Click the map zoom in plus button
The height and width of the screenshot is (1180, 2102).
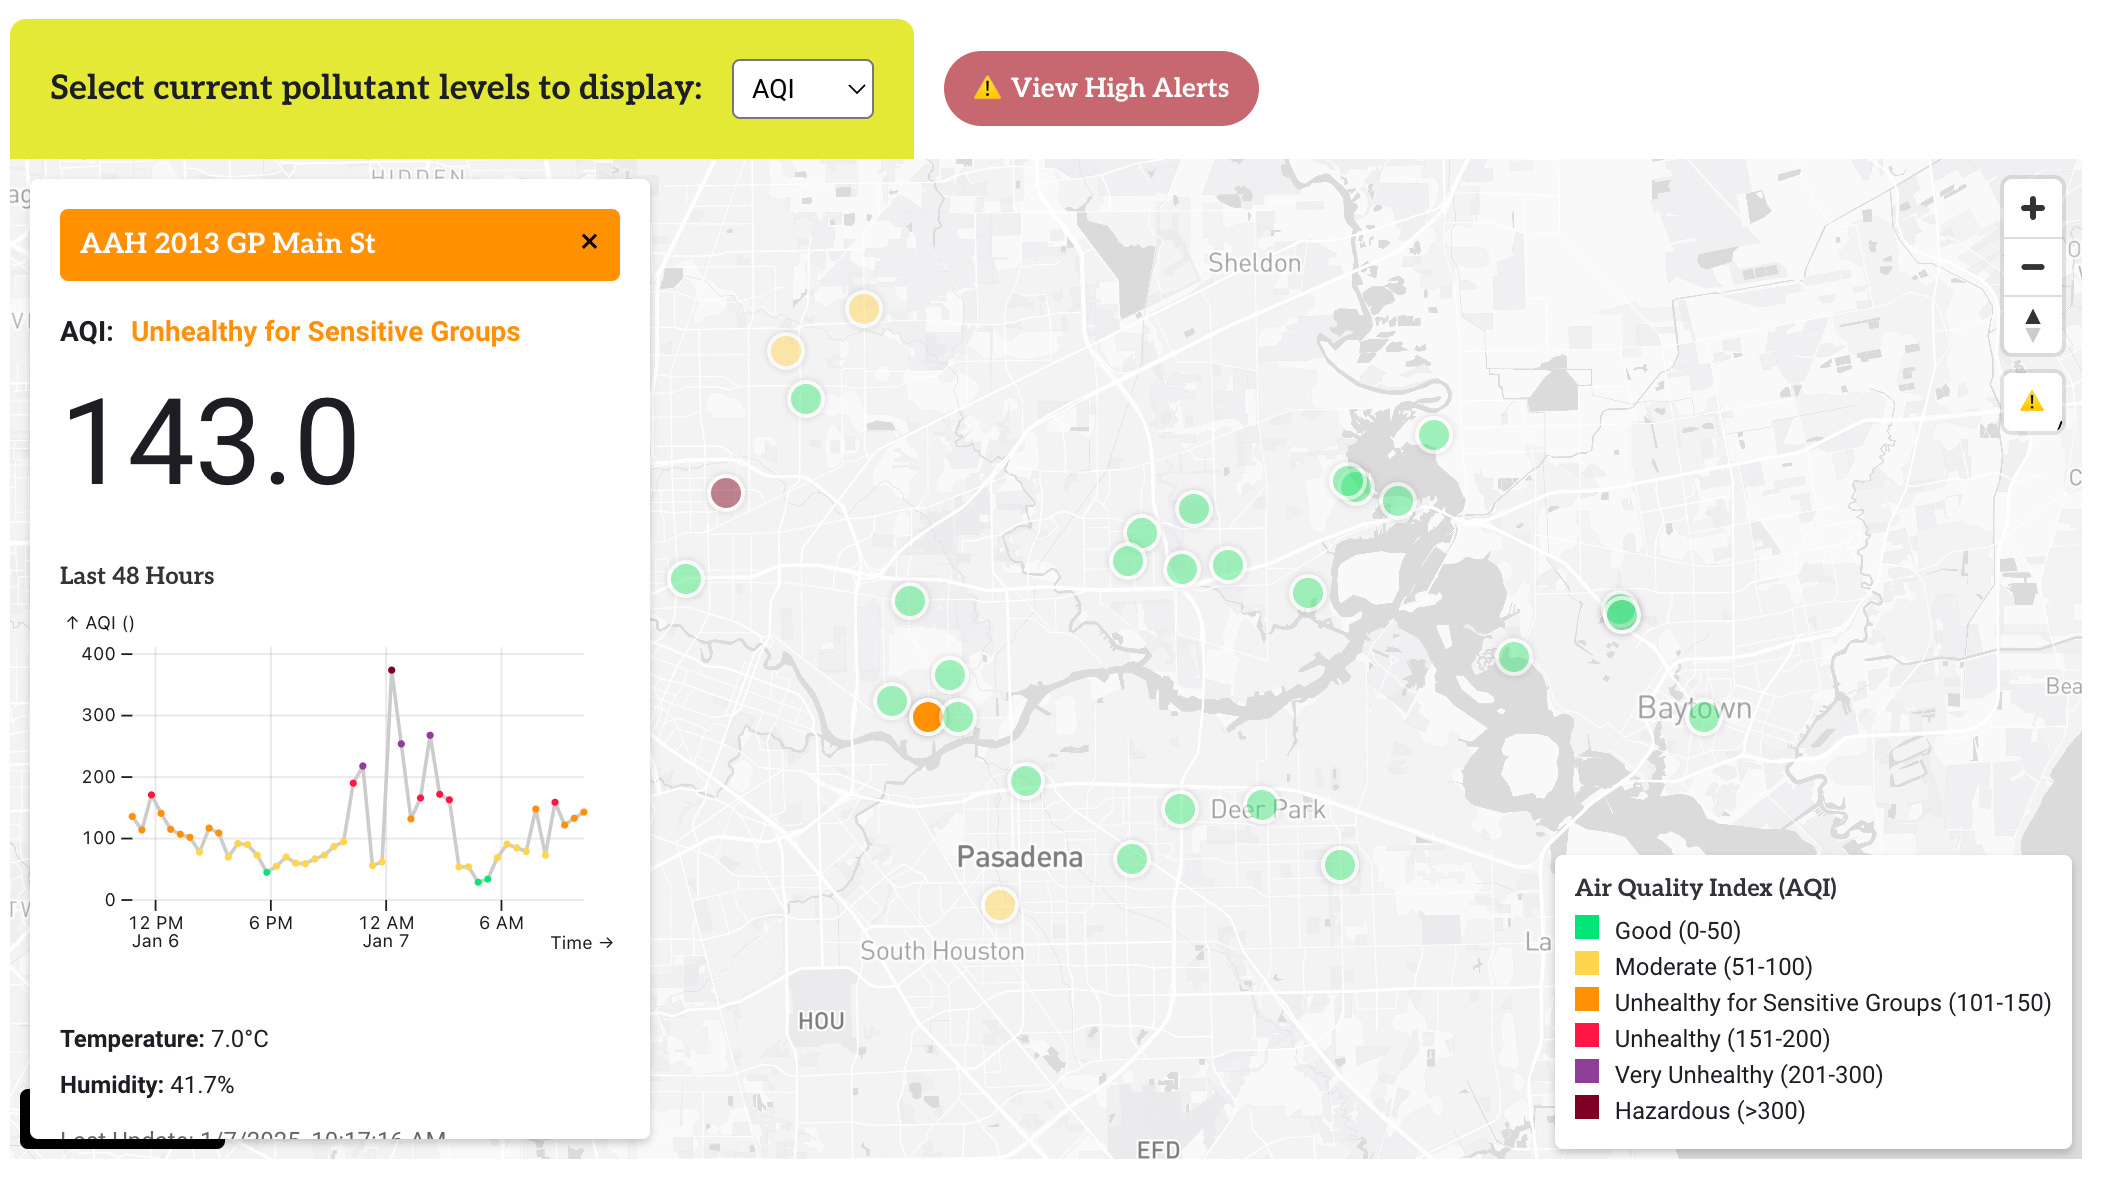[2032, 209]
